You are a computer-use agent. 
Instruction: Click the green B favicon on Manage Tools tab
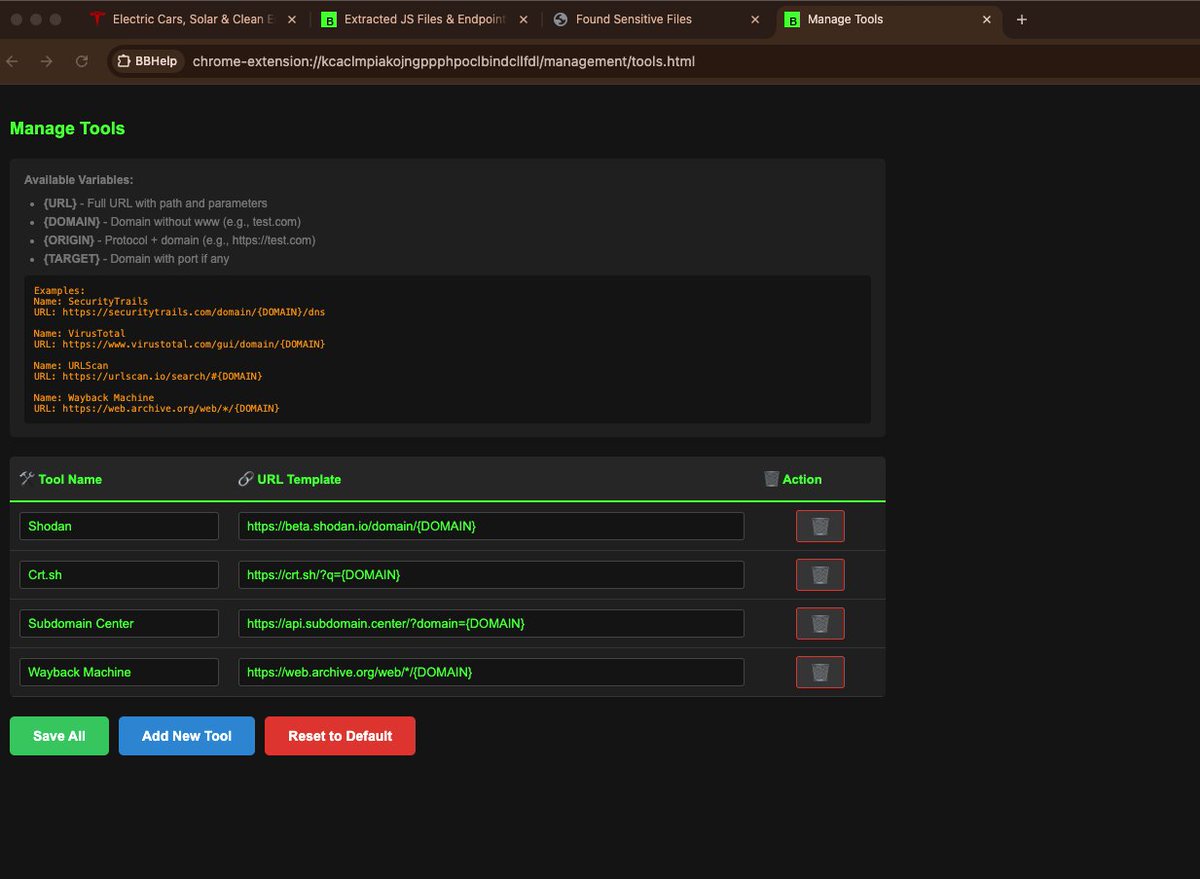point(792,19)
